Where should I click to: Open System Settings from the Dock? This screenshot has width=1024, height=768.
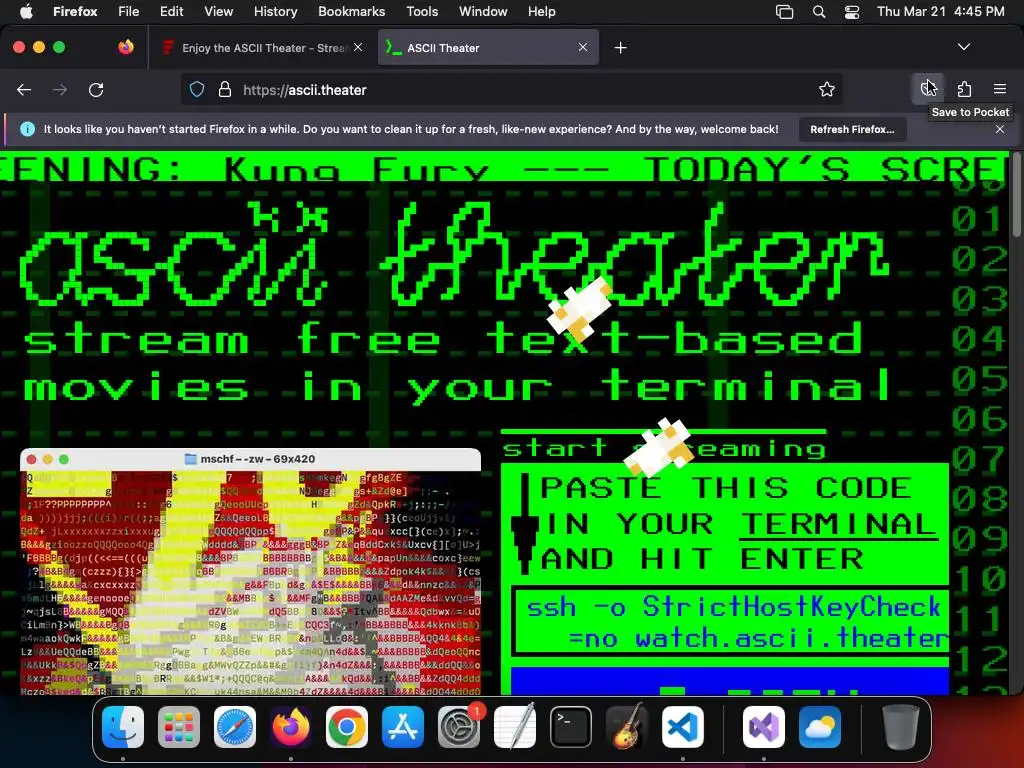click(x=459, y=727)
